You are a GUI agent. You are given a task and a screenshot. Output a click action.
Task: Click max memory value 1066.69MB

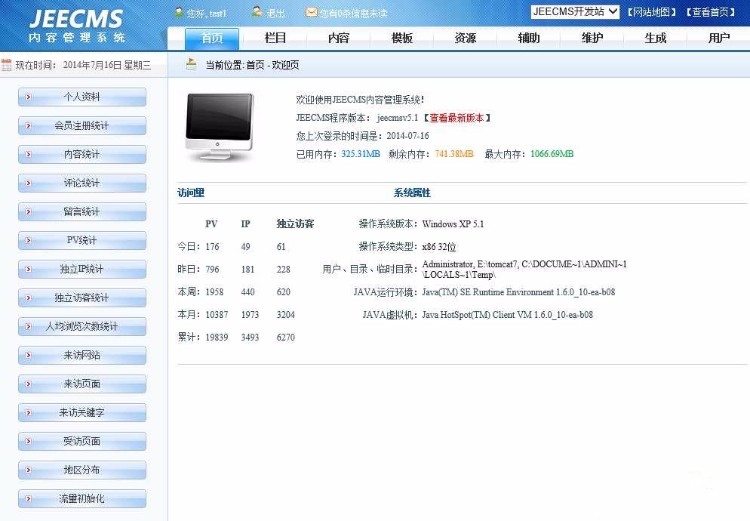(x=552, y=154)
